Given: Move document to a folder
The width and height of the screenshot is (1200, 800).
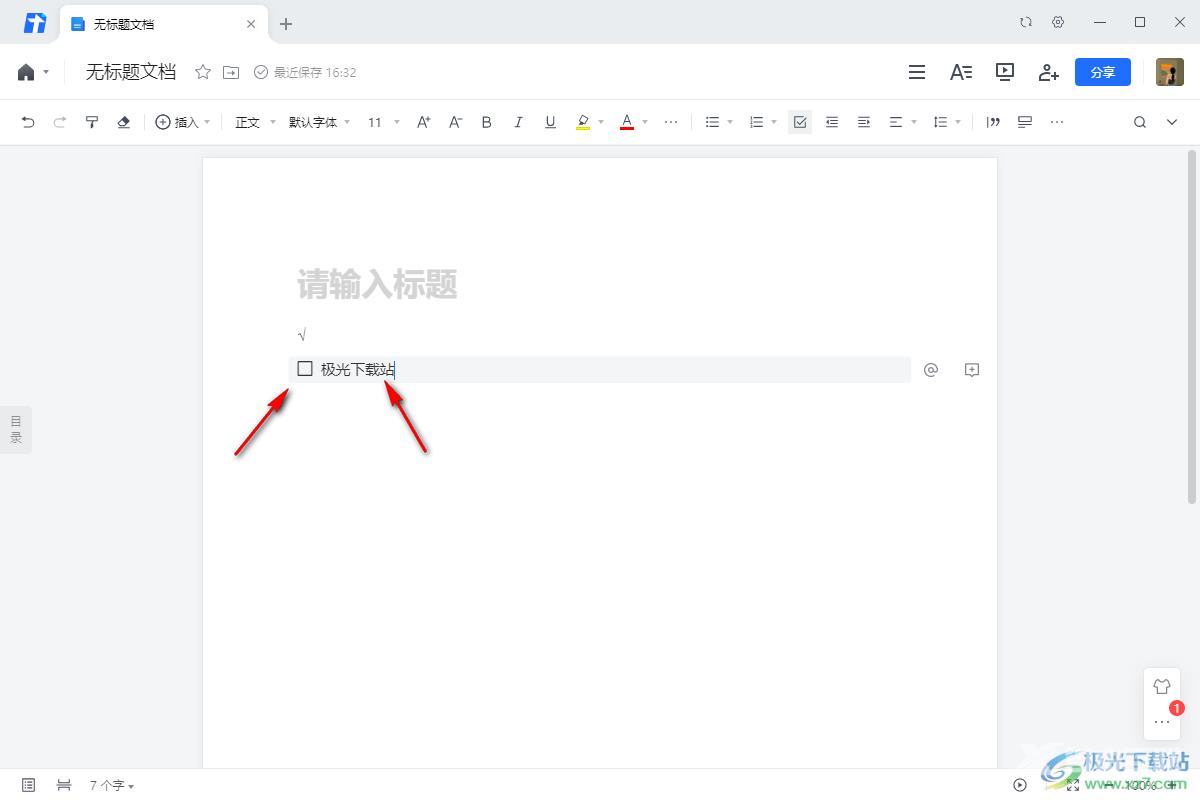Looking at the screenshot, I should click(231, 72).
